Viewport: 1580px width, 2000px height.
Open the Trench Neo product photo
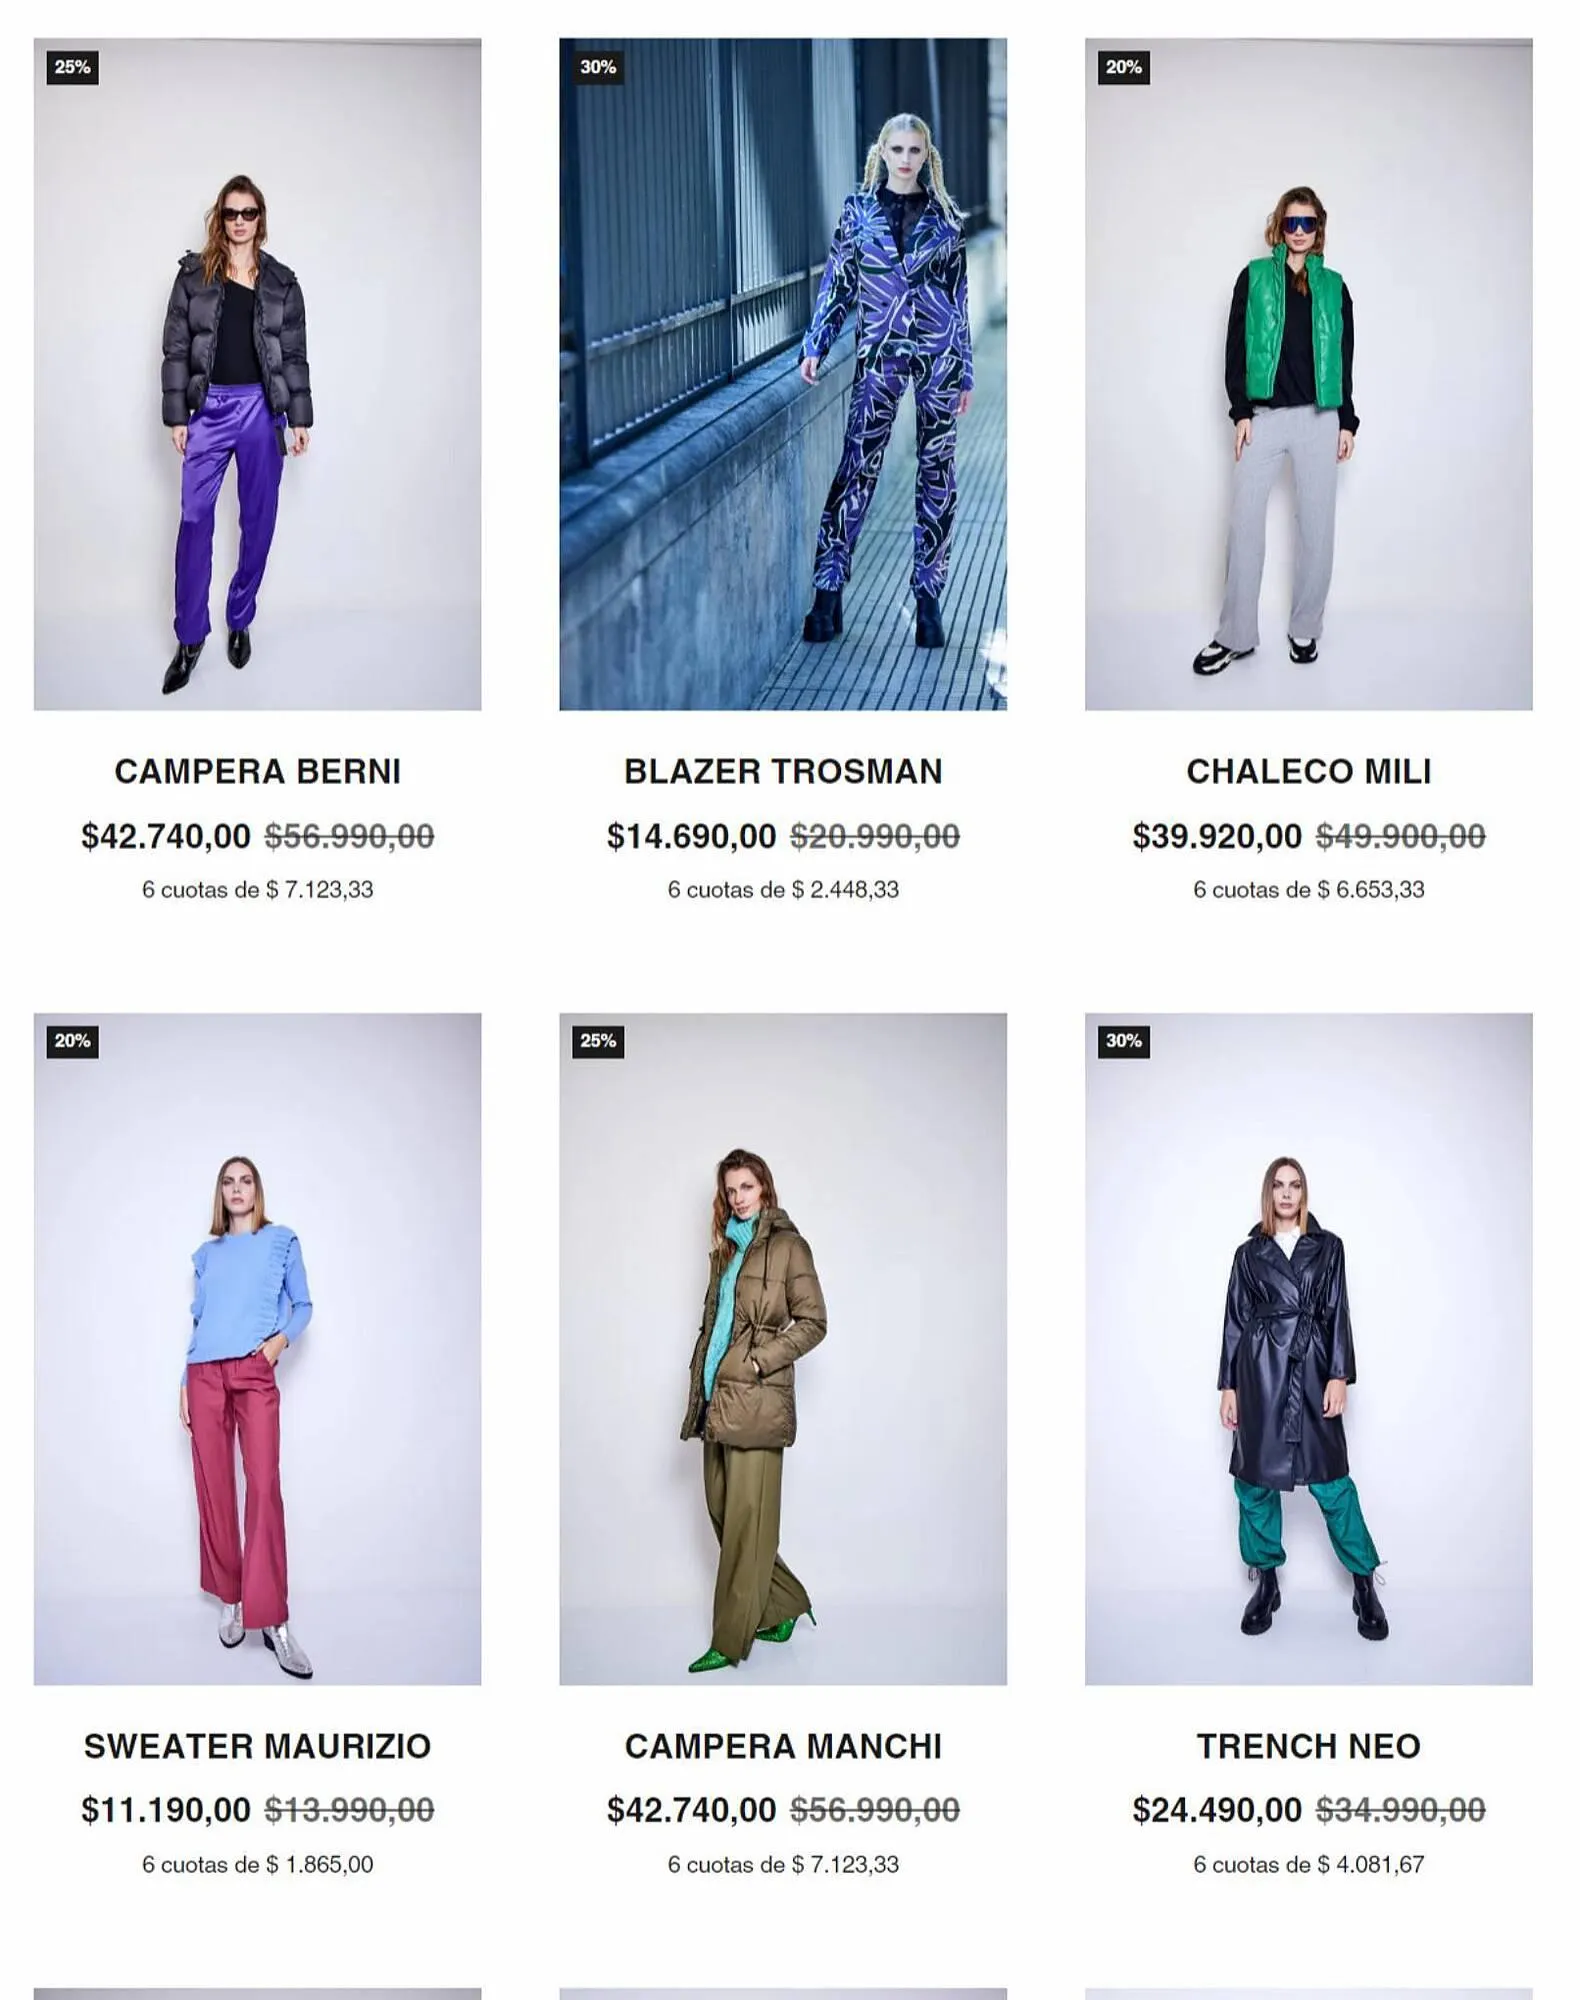pyautogui.click(x=1308, y=1349)
